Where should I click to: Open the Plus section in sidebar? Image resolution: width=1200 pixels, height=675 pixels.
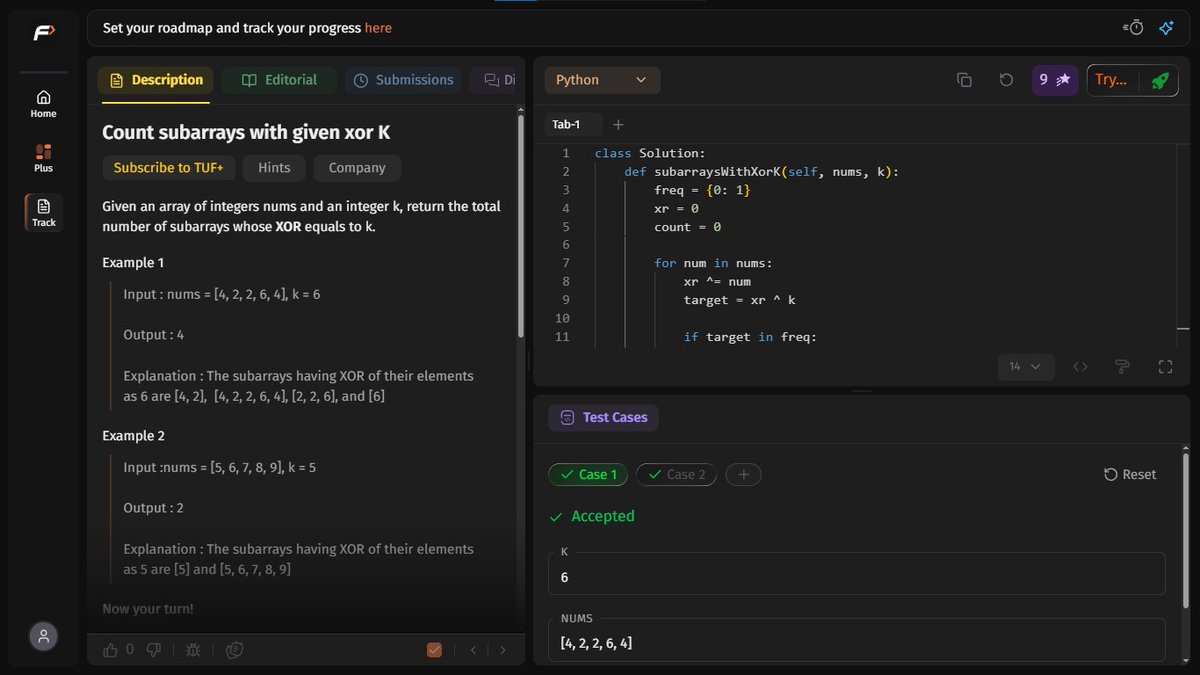(43, 158)
